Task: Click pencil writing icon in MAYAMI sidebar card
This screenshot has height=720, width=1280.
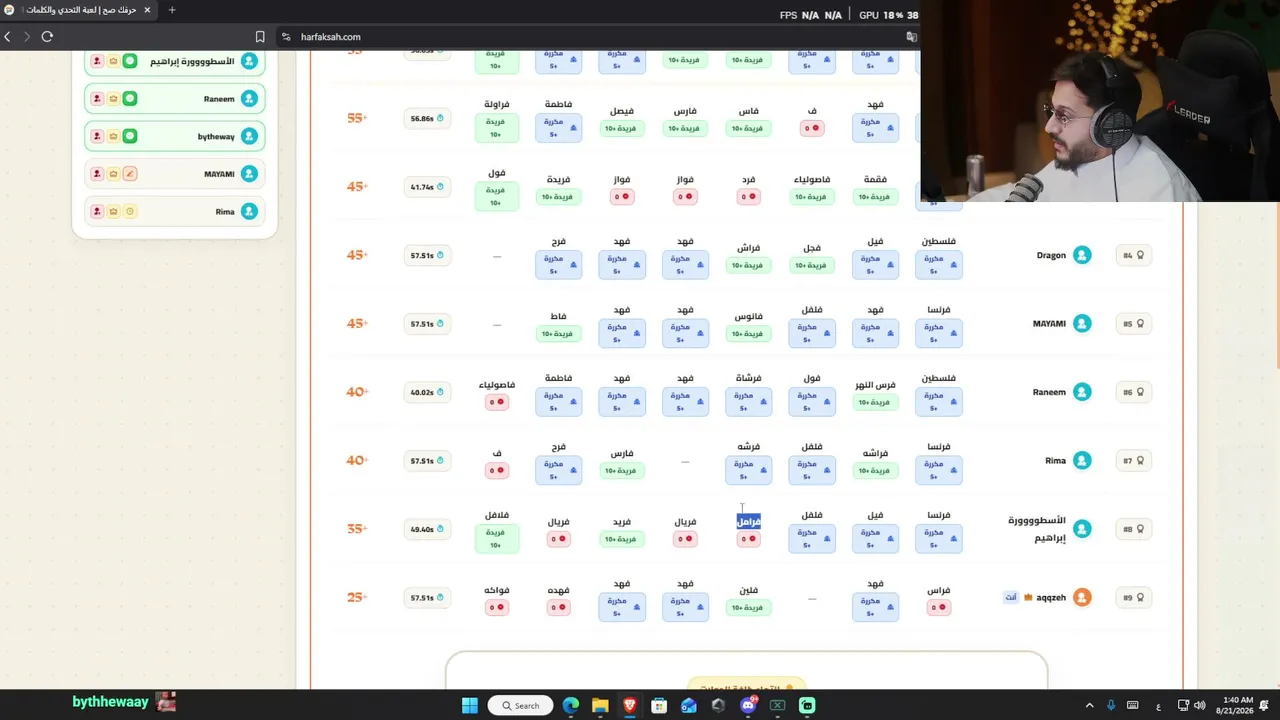Action: click(x=130, y=174)
